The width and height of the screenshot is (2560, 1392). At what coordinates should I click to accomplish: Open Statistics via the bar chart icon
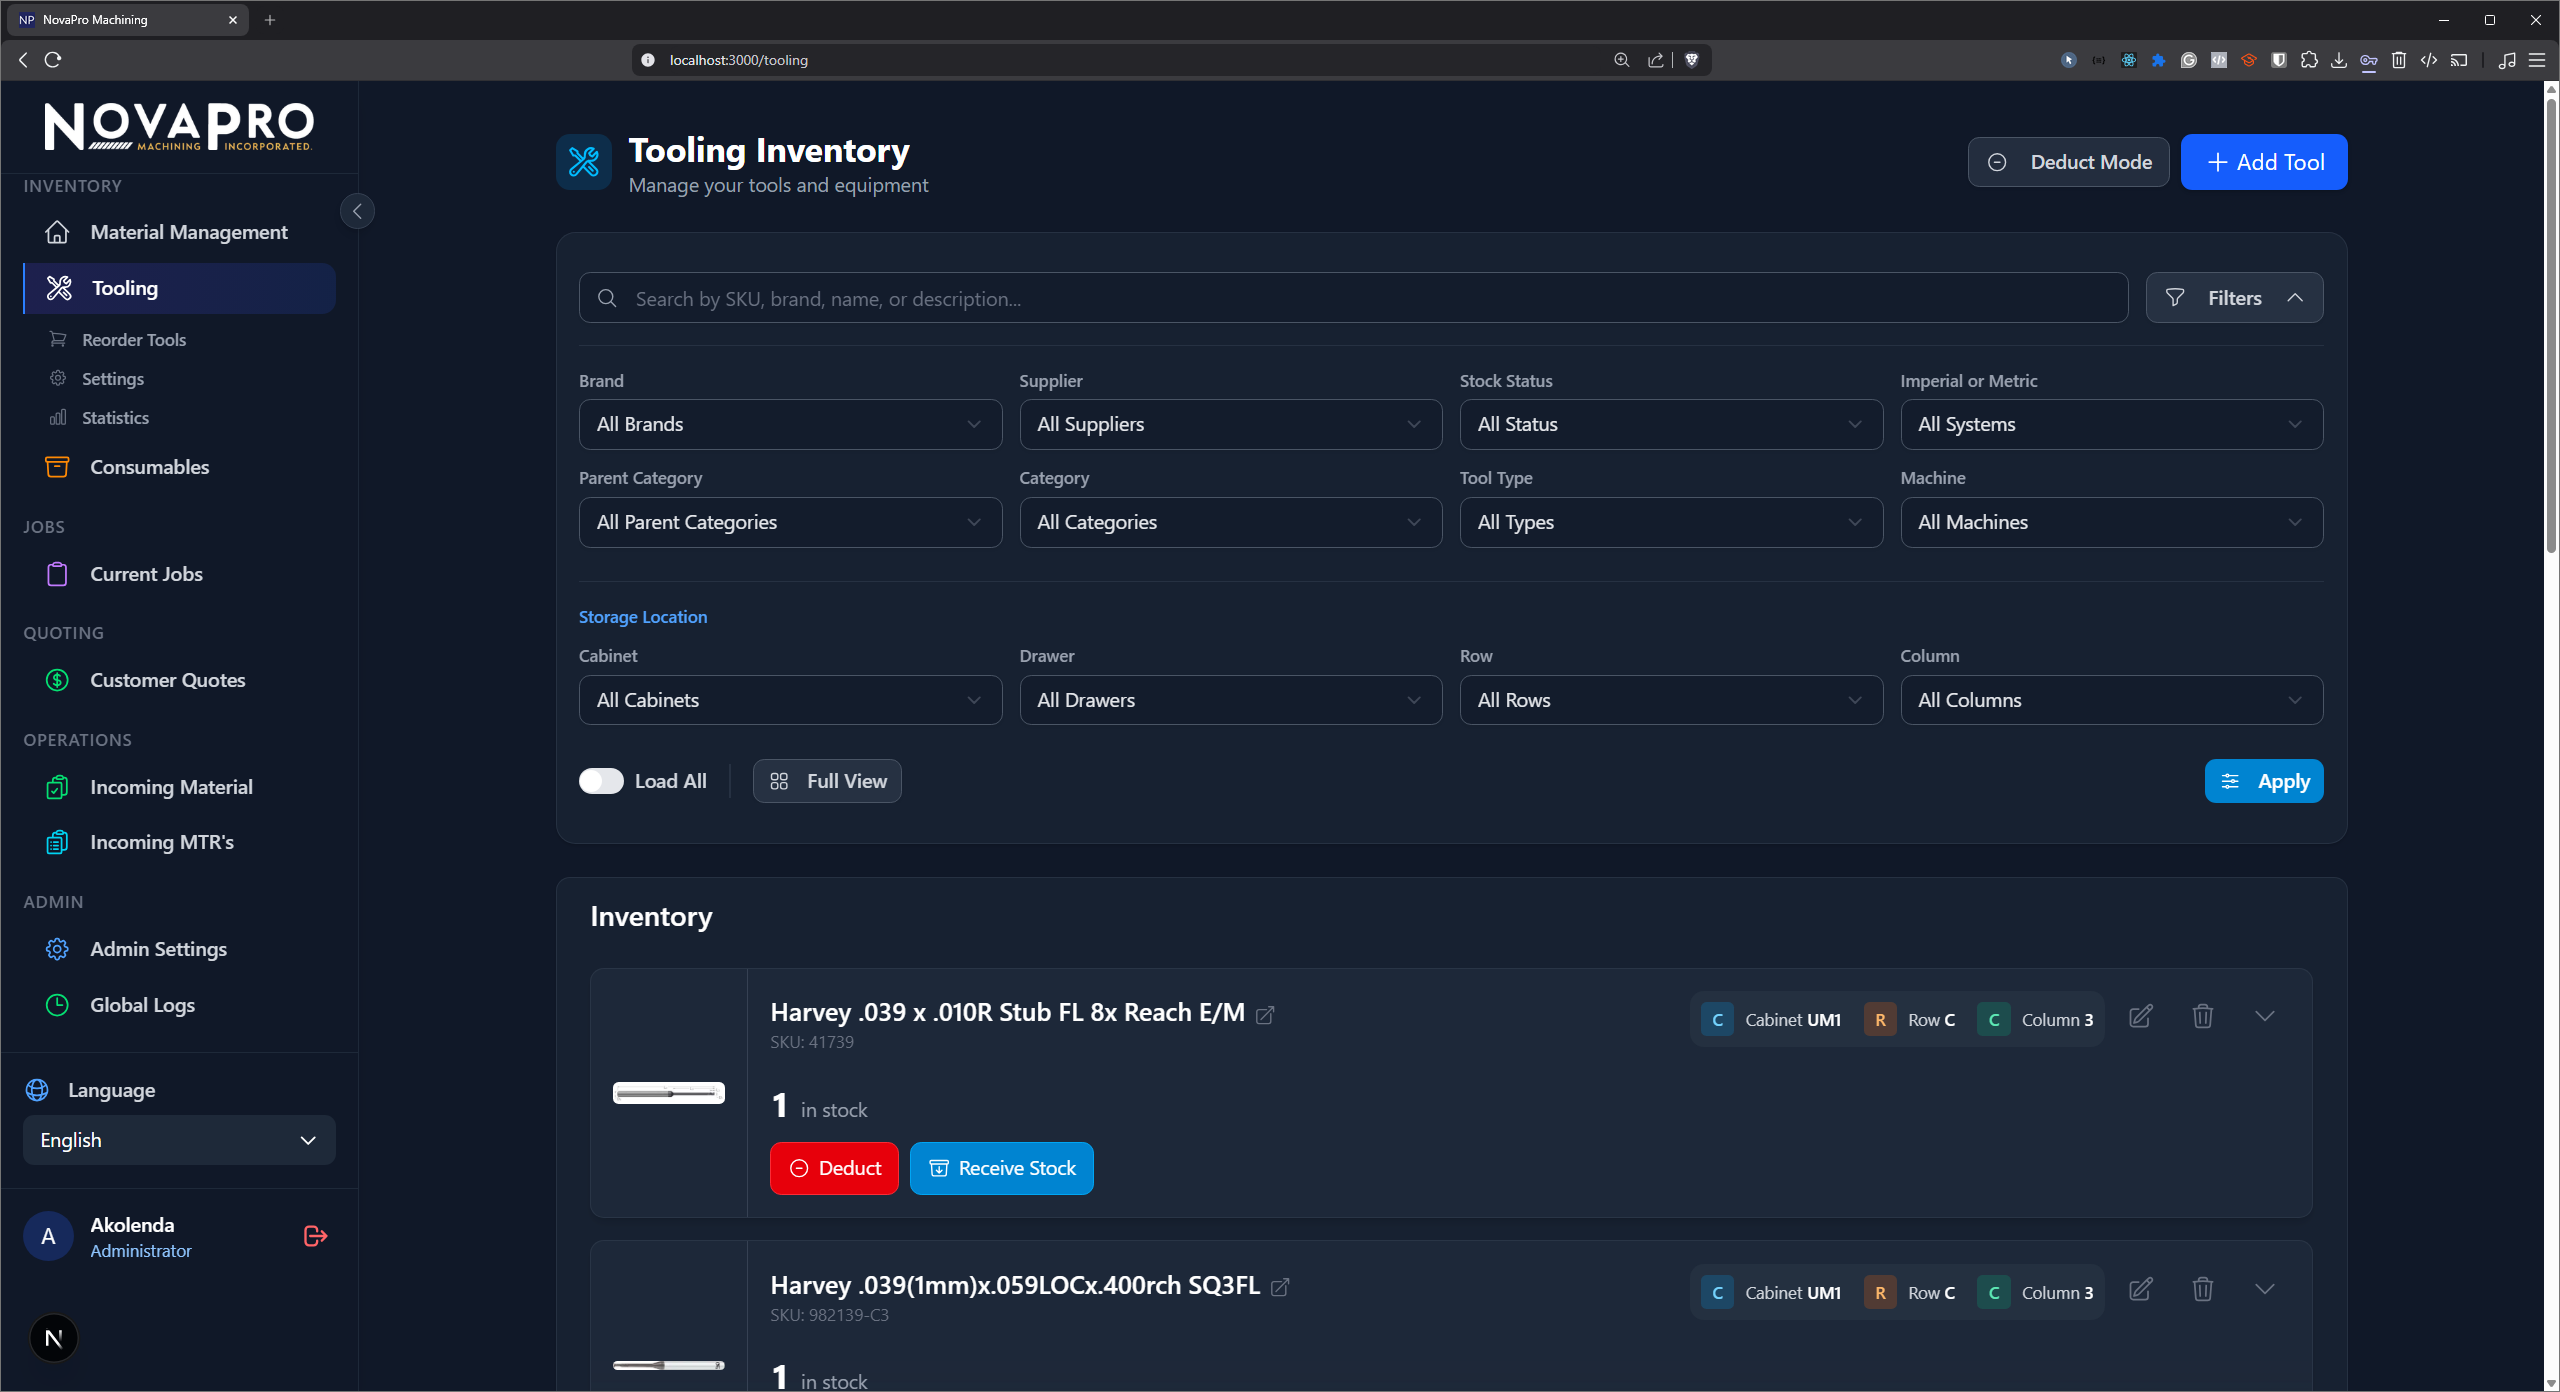[x=58, y=417]
